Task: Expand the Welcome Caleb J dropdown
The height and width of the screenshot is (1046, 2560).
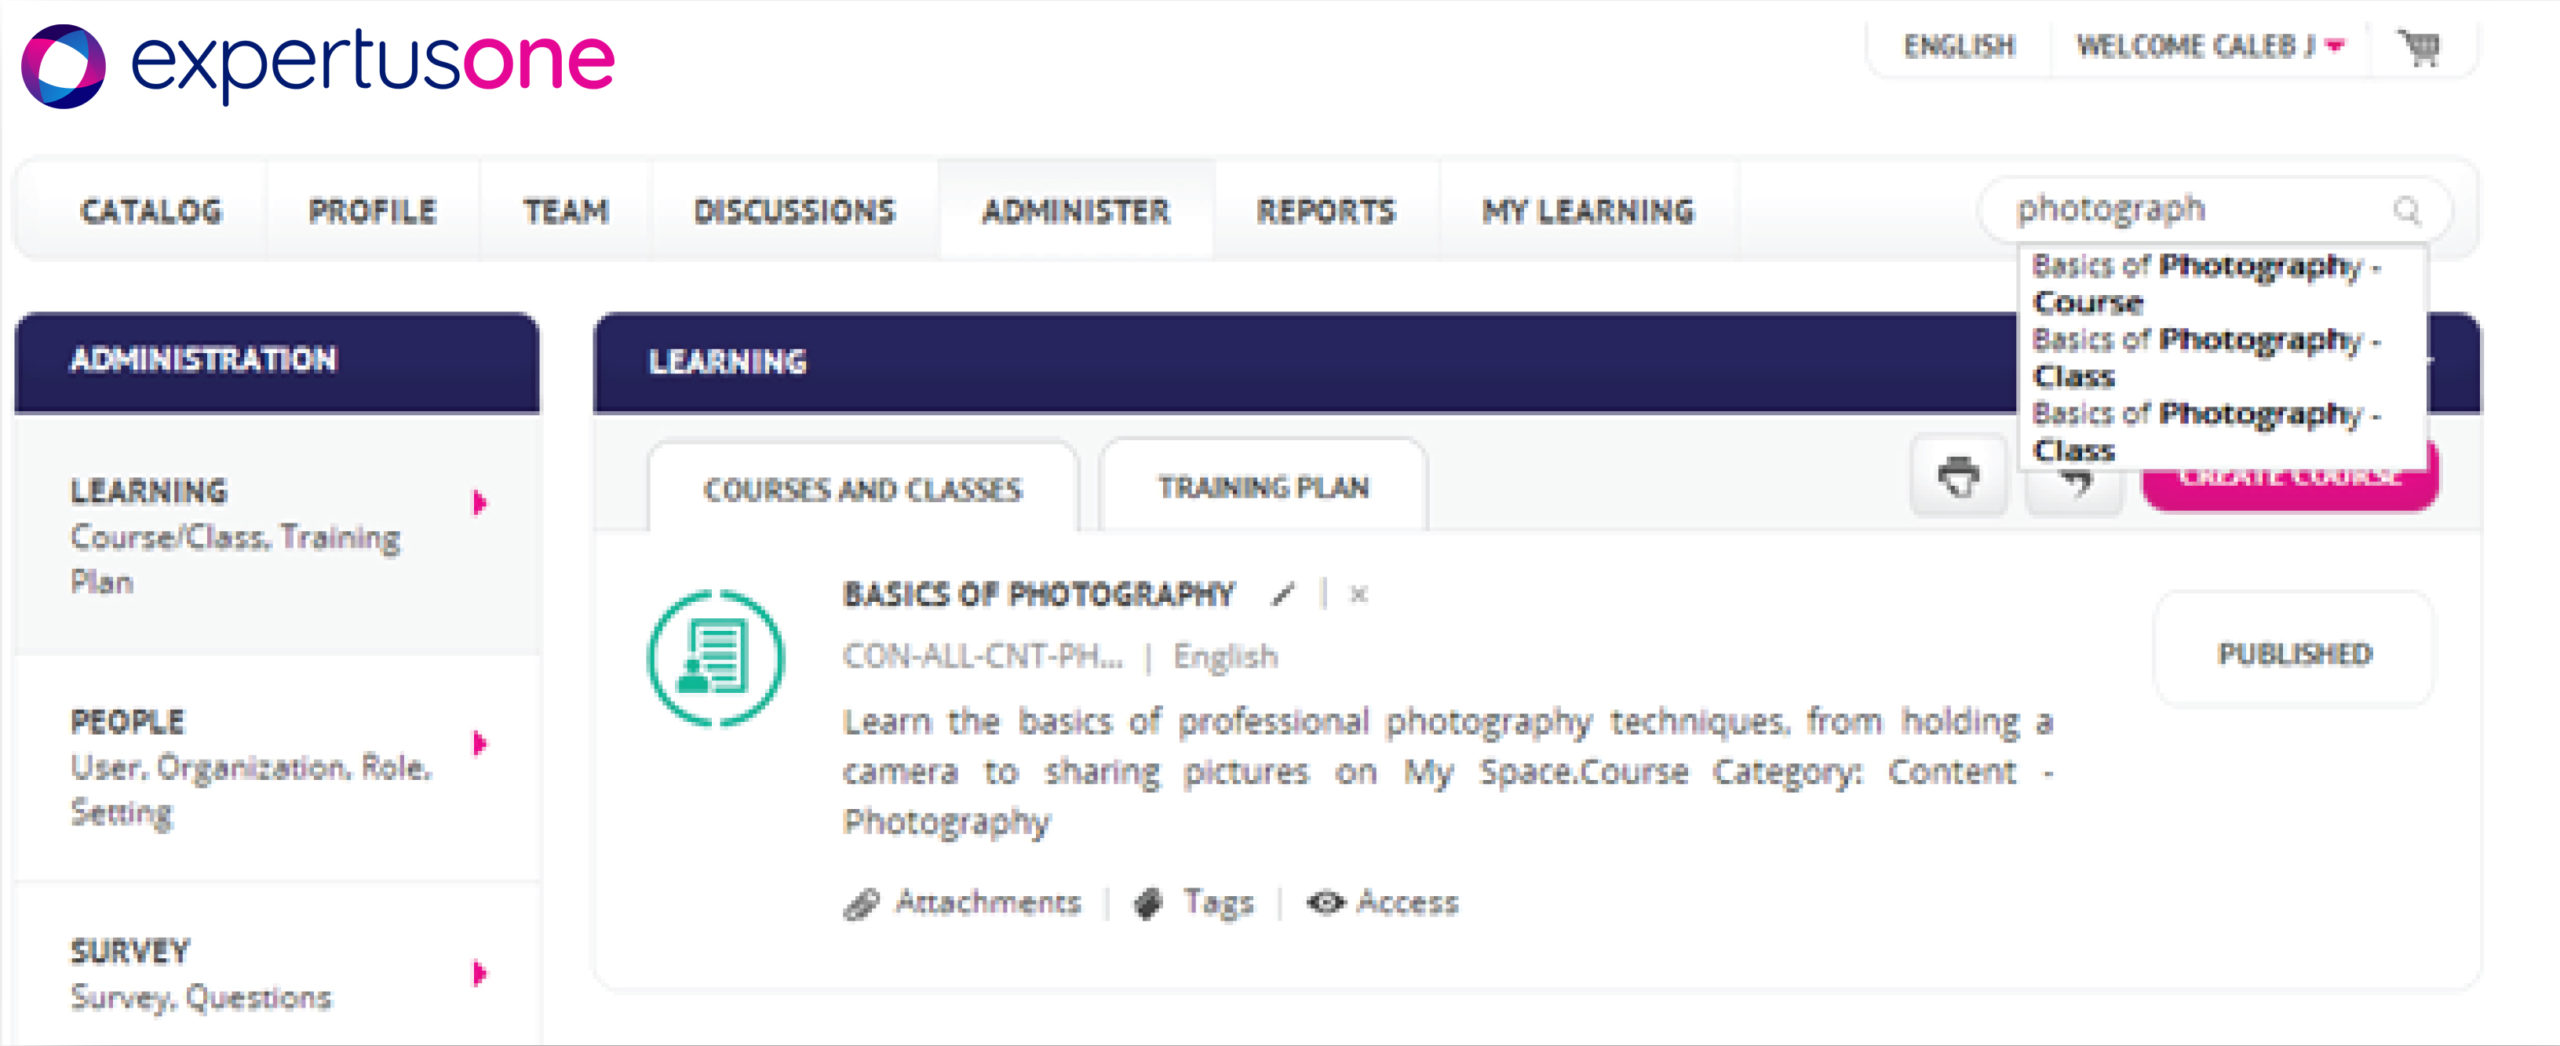Action: (x=2210, y=46)
